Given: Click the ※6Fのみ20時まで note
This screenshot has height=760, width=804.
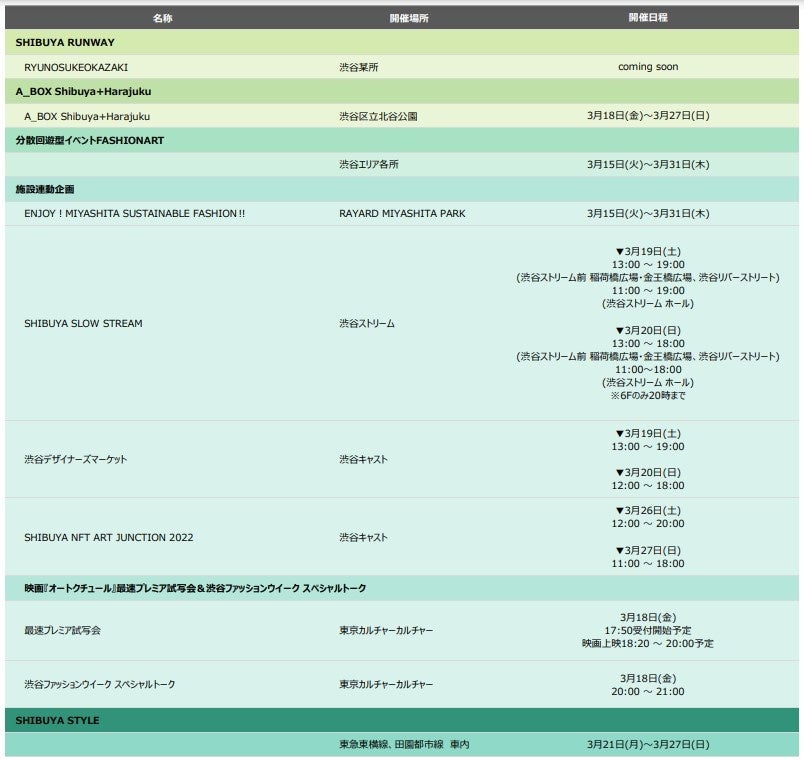Looking at the screenshot, I should [648, 395].
